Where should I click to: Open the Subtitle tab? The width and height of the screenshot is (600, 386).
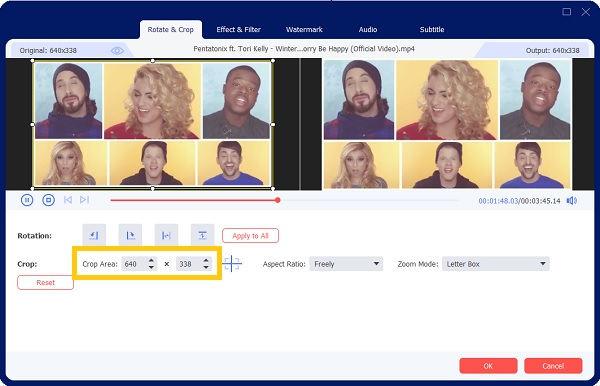(432, 29)
